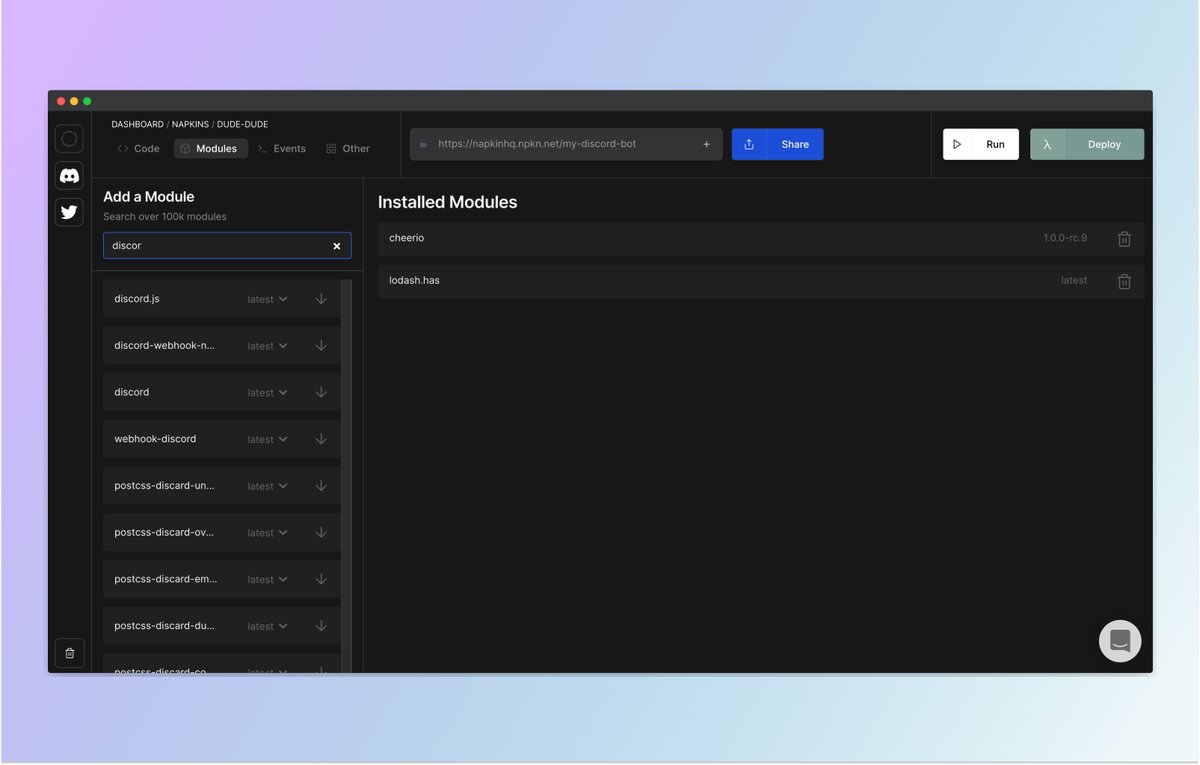Install the discord module using download arrow
The height and width of the screenshot is (765, 1200).
click(x=321, y=392)
